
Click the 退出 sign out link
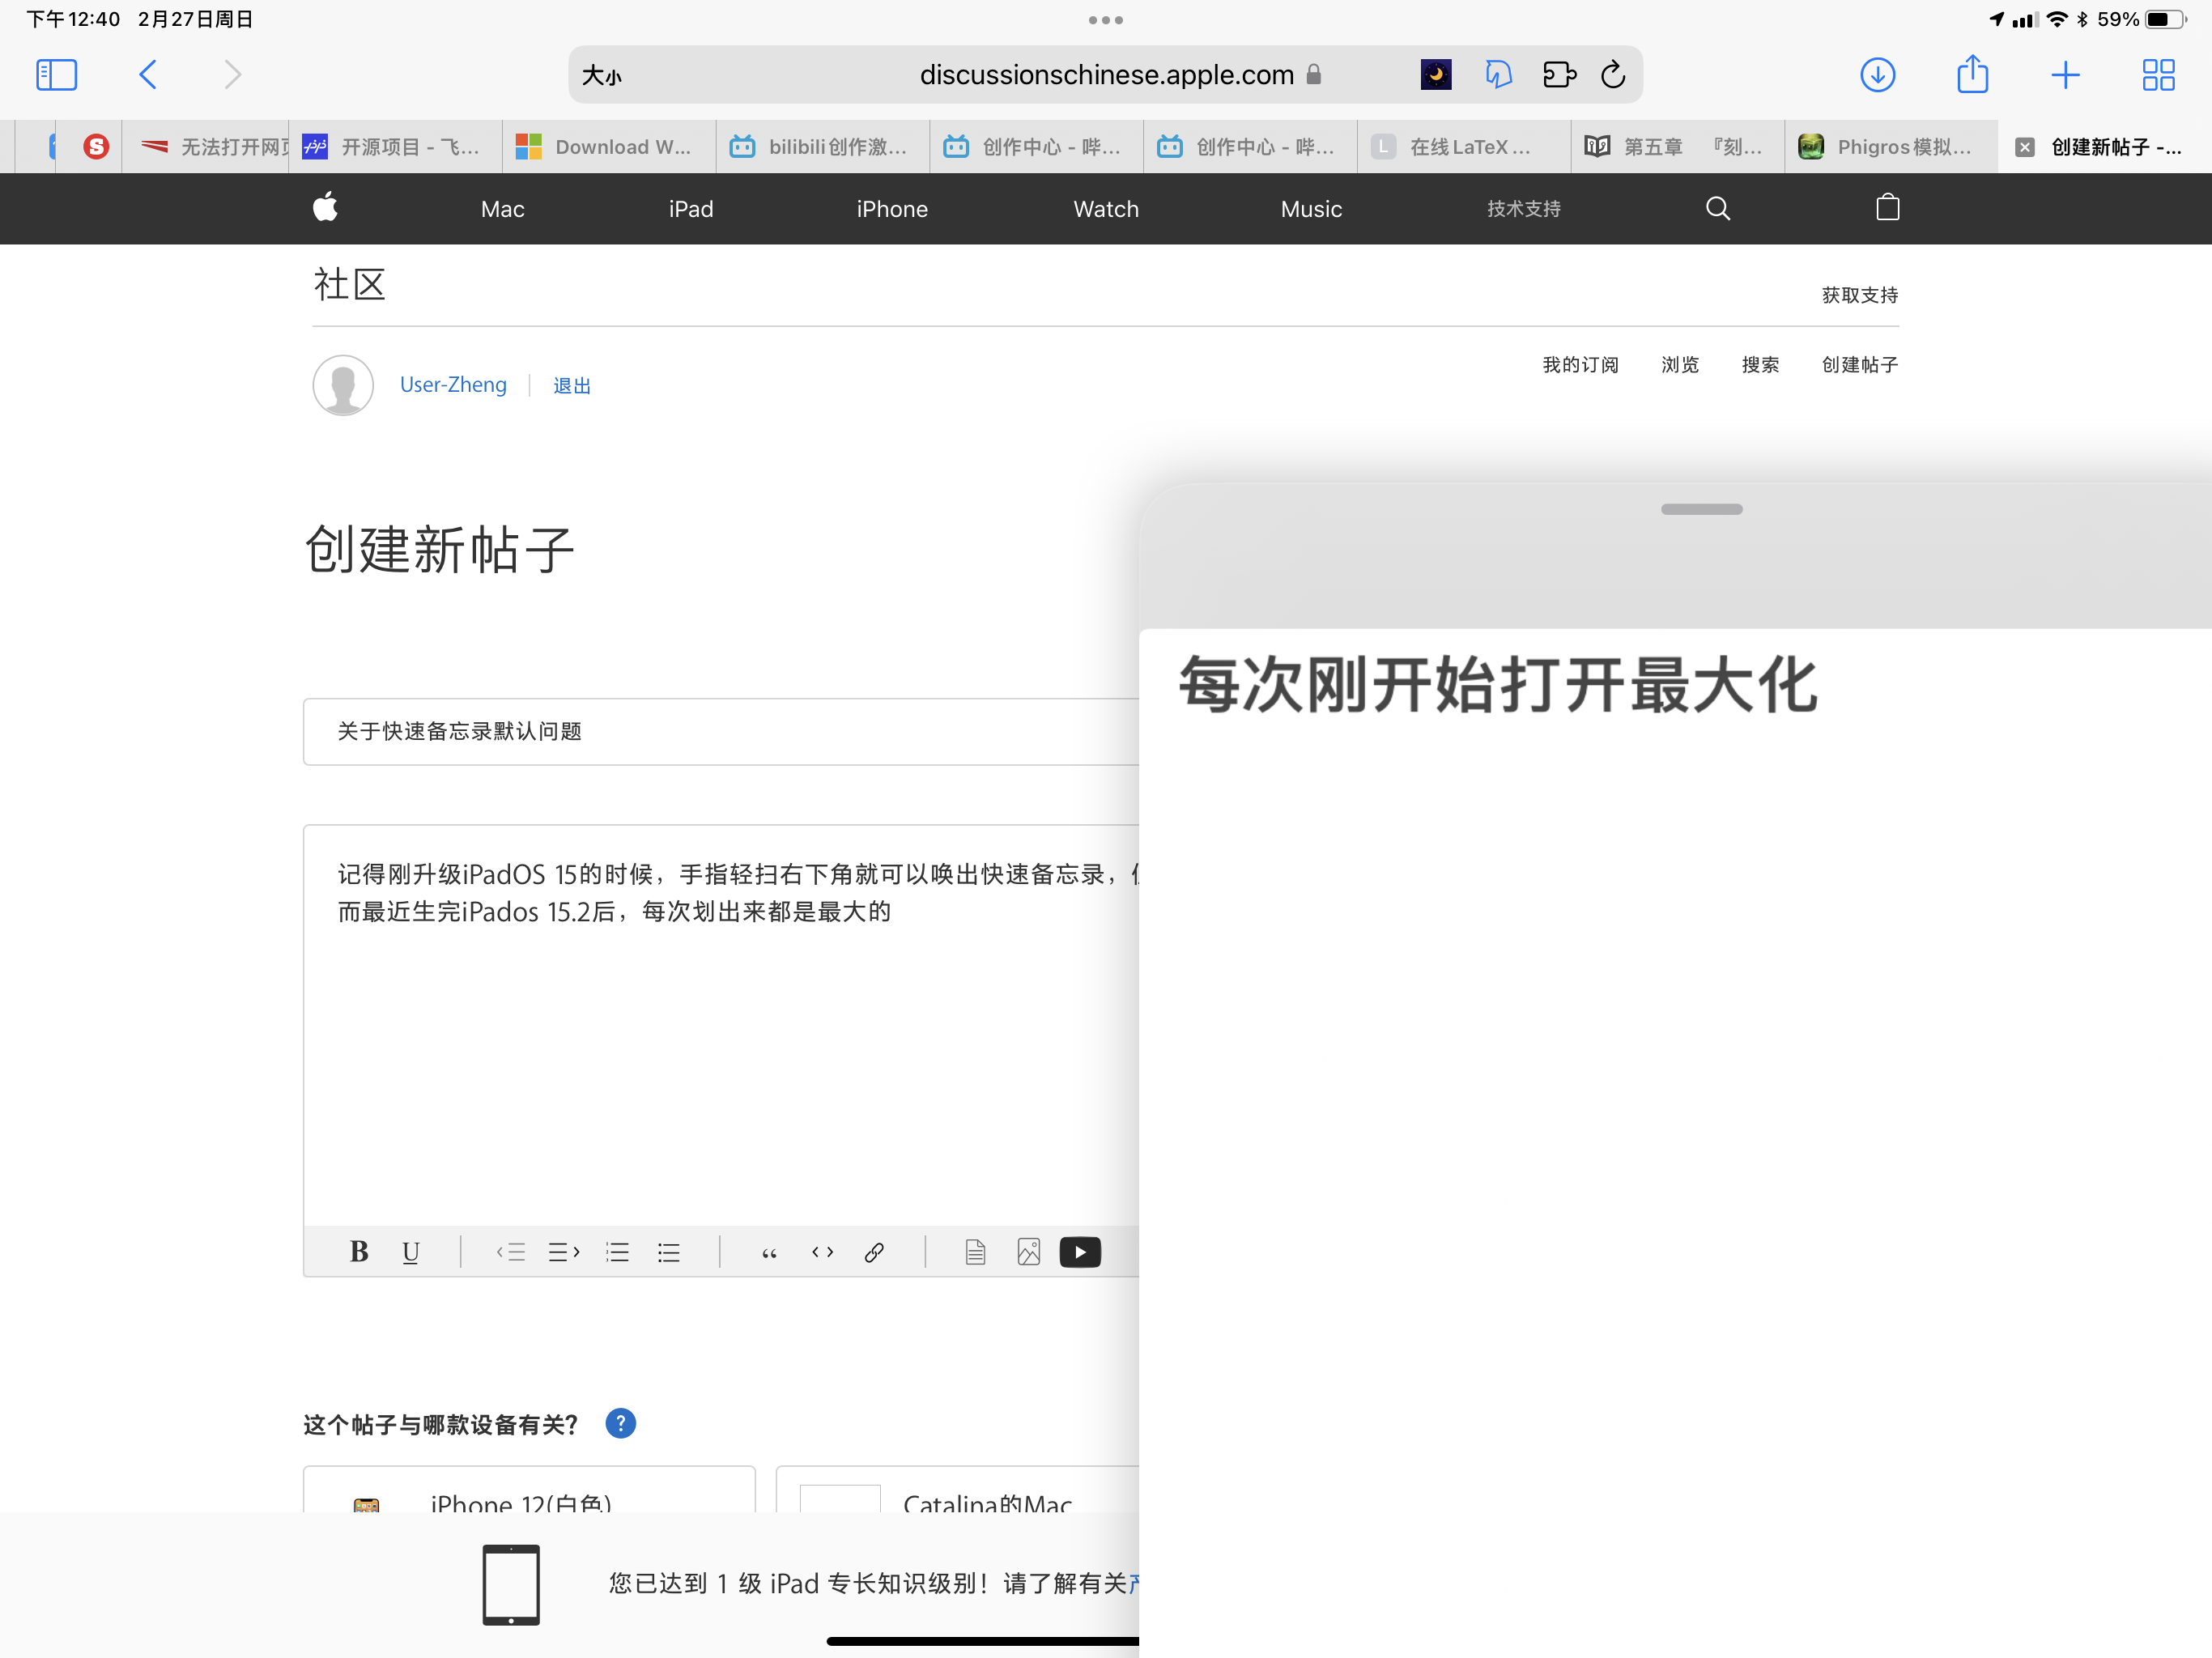coord(572,386)
